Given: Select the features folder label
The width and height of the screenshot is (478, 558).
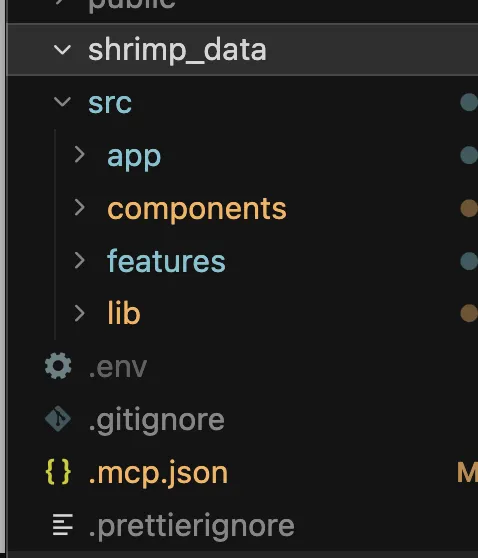Looking at the screenshot, I should click(166, 261).
